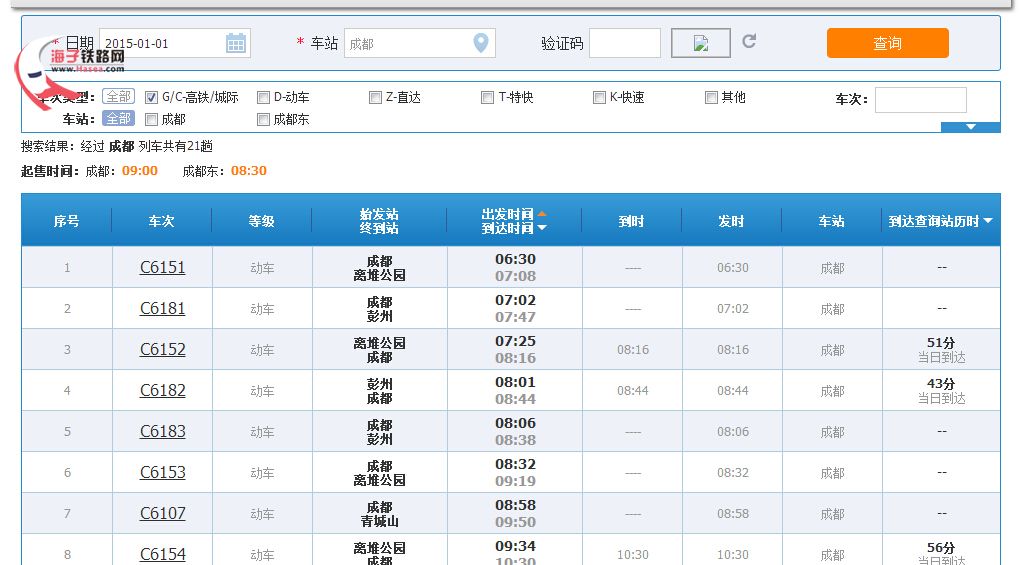Click the 车次 train number input box
The image size is (1021, 565).
point(920,100)
